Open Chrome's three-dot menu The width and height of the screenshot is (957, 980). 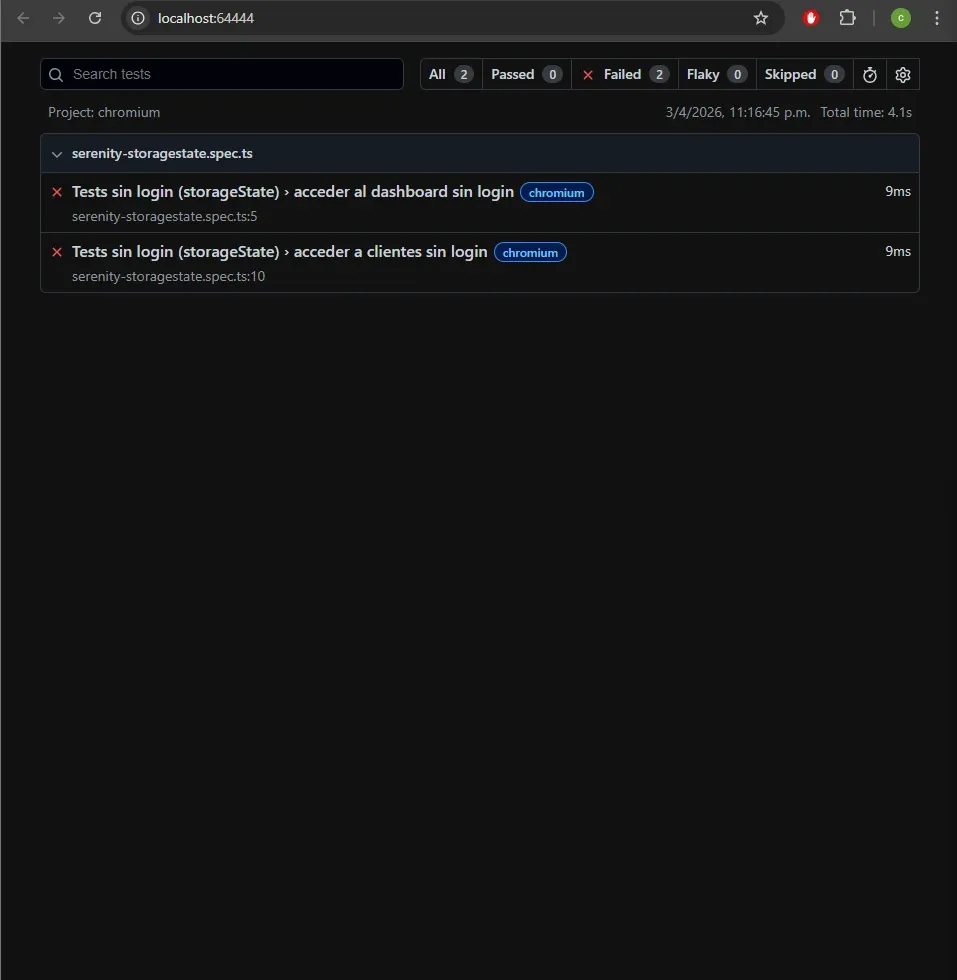[x=937, y=17]
